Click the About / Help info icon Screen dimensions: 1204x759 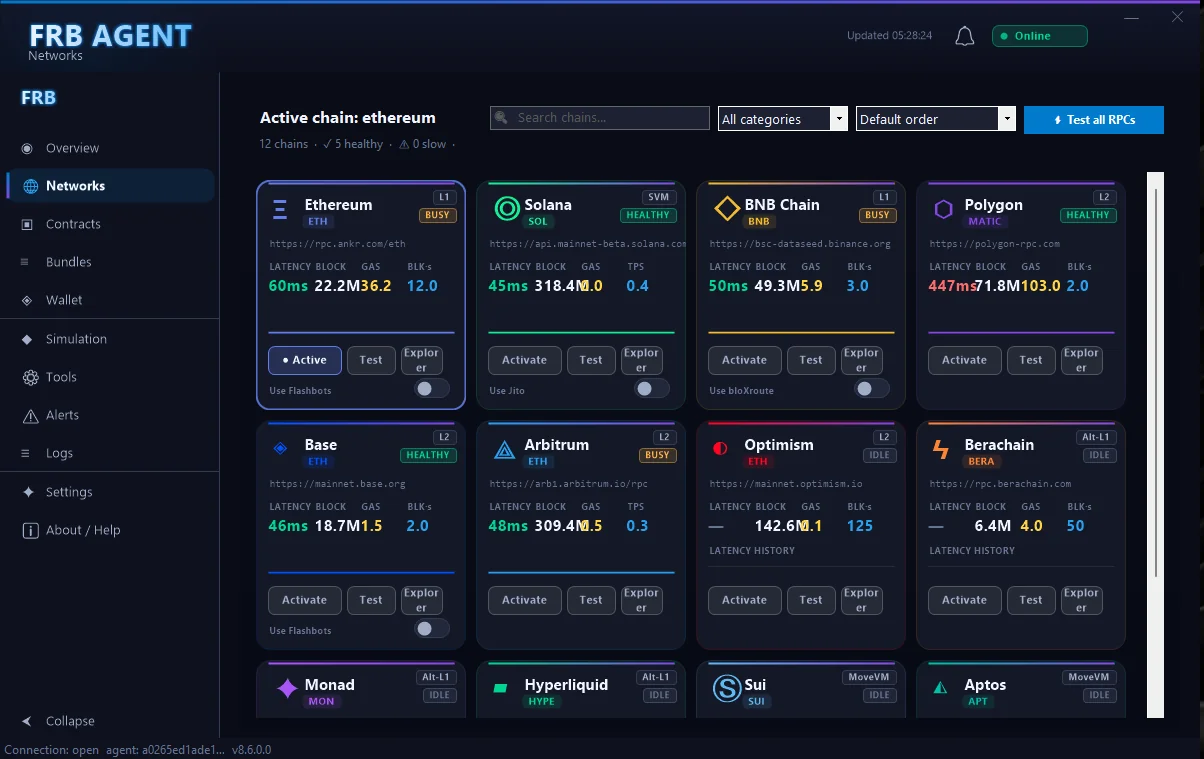point(30,530)
